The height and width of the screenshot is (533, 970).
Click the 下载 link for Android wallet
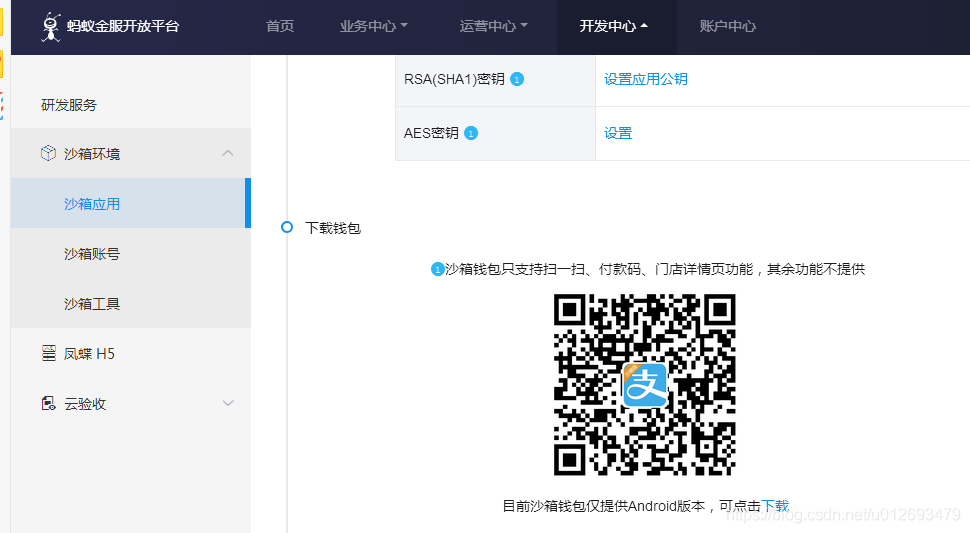point(775,506)
